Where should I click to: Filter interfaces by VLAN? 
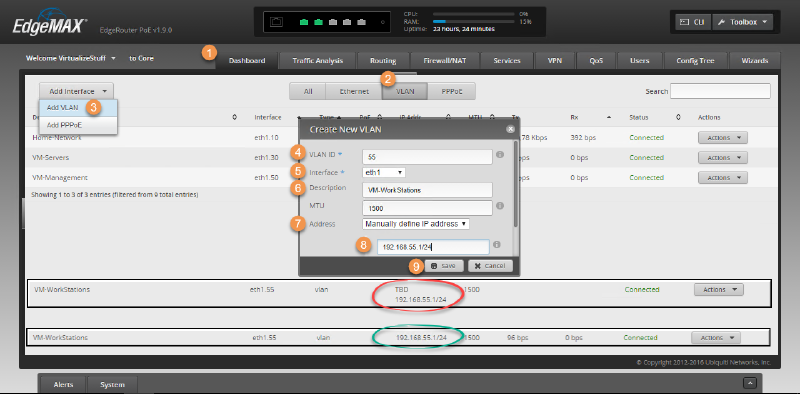[405, 91]
